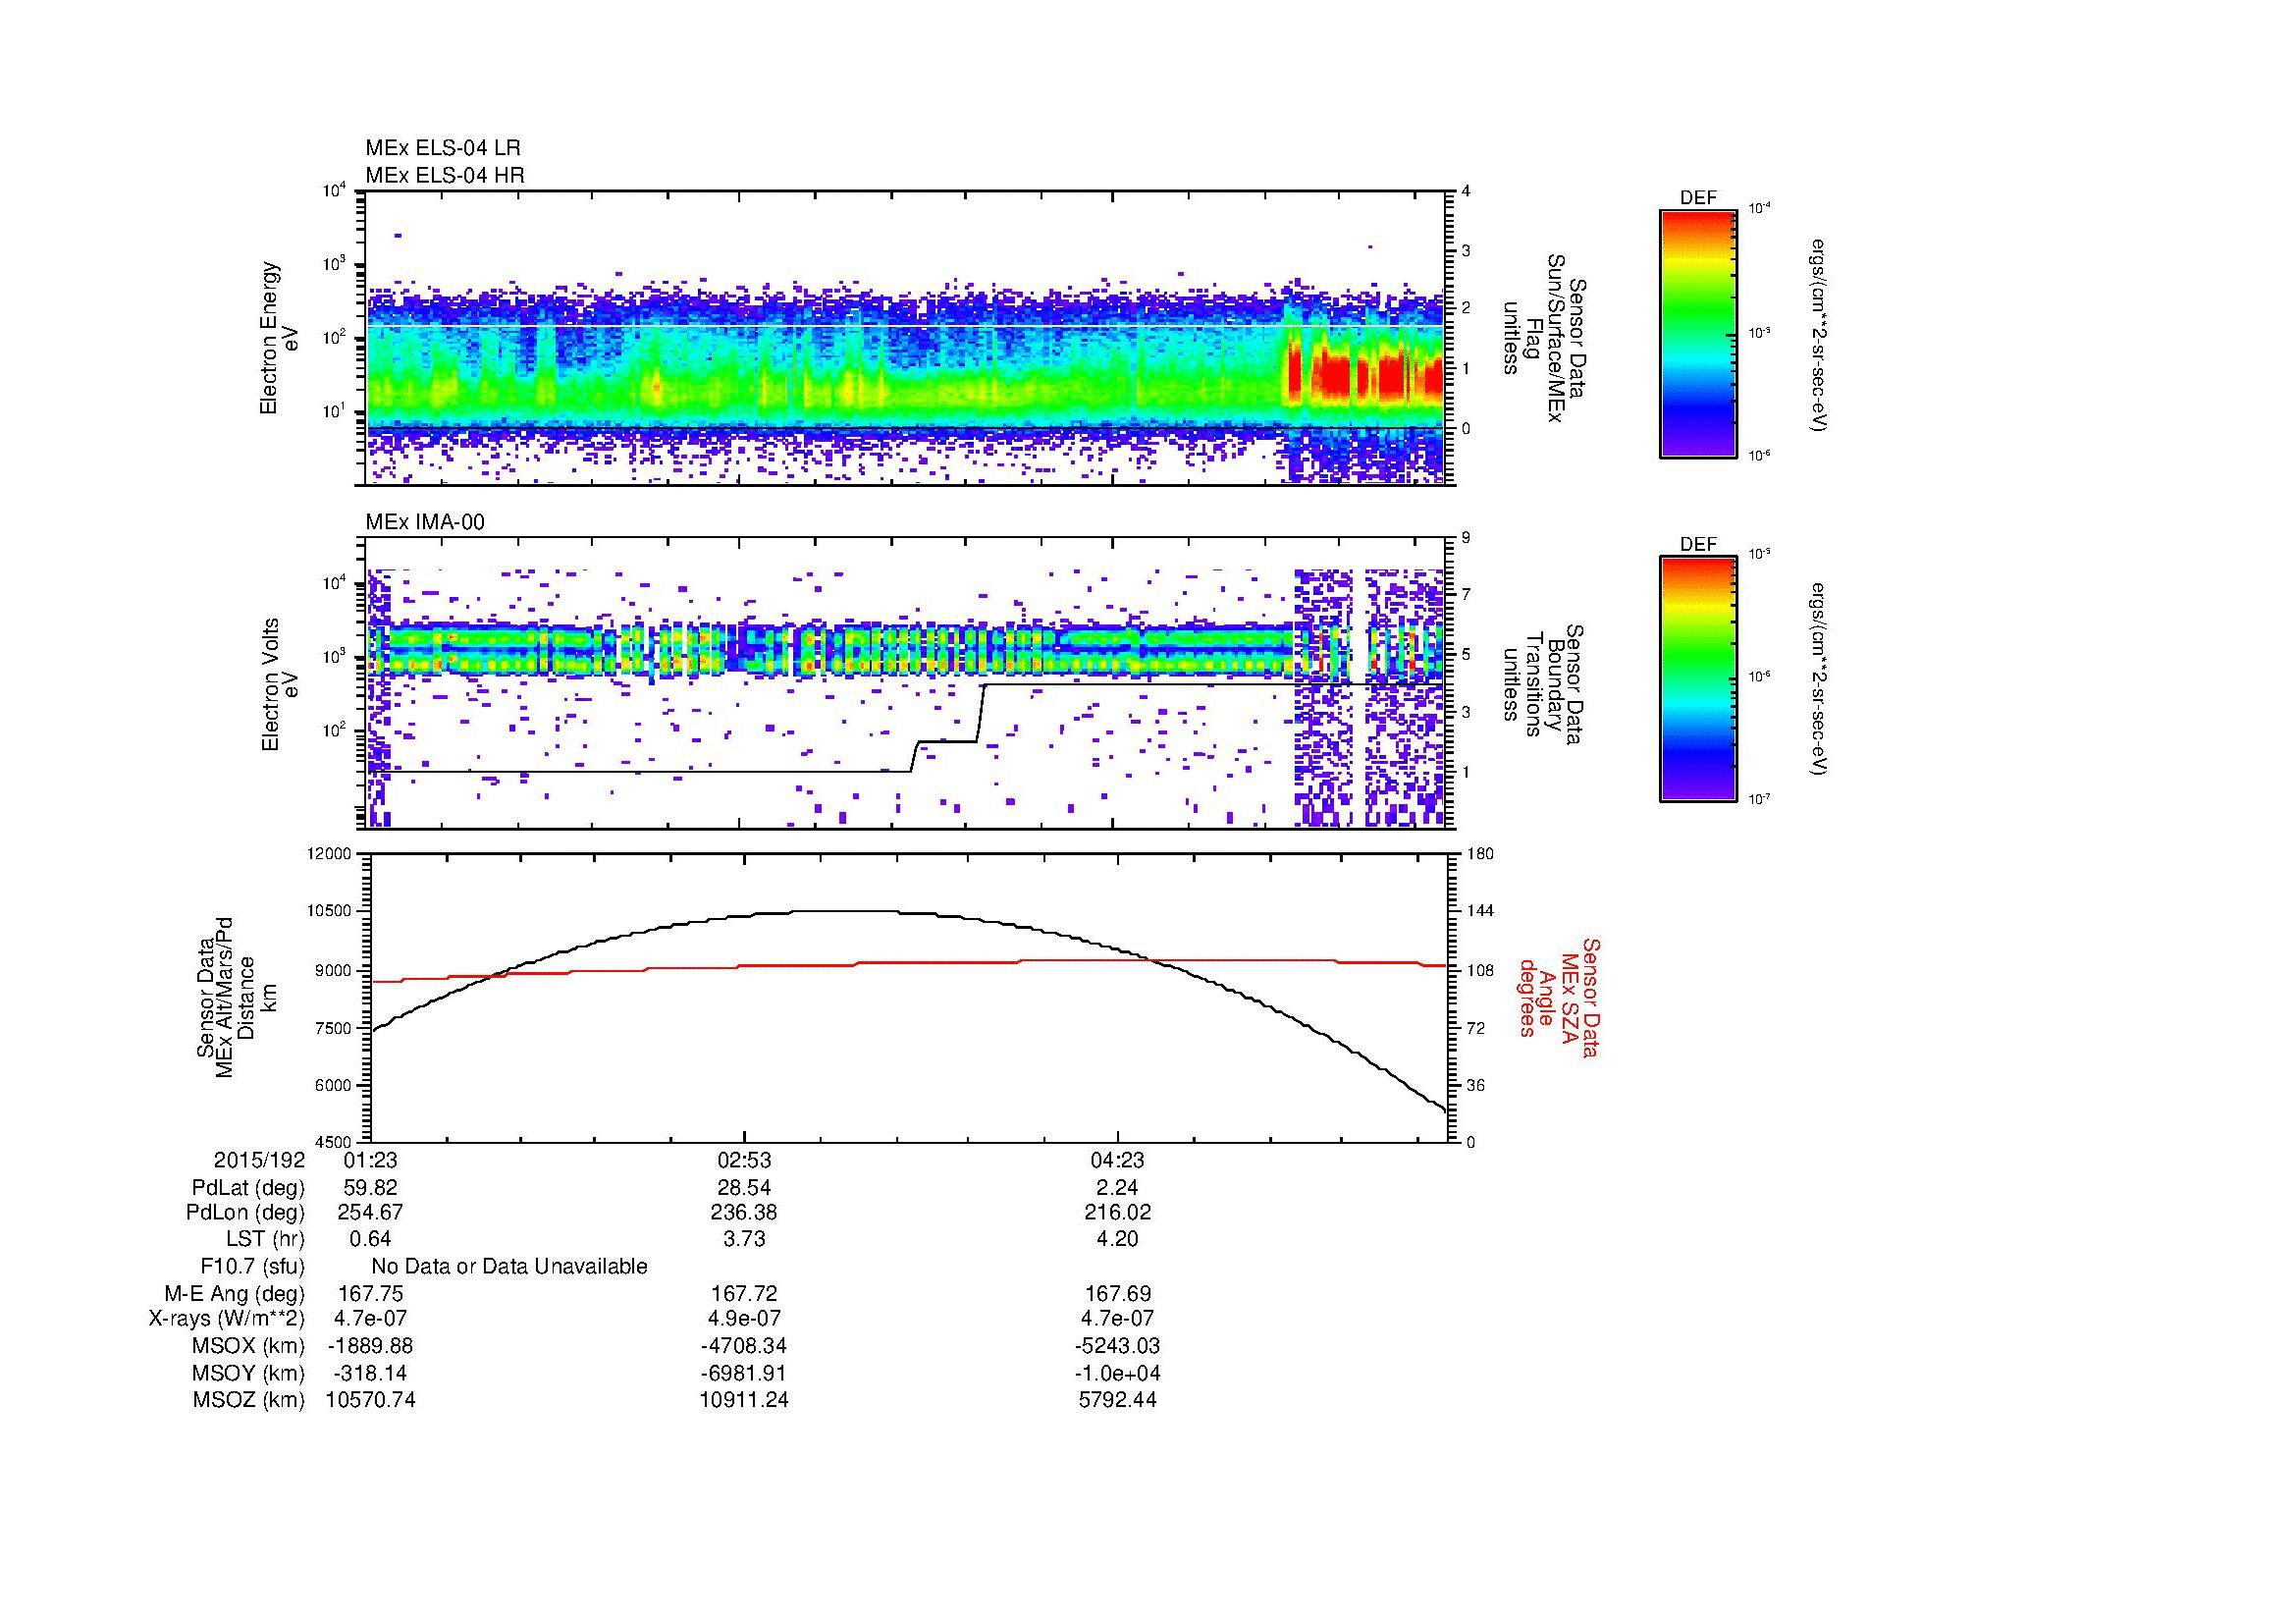
Task: Click the LST value 4.20
Action: click(1118, 1239)
